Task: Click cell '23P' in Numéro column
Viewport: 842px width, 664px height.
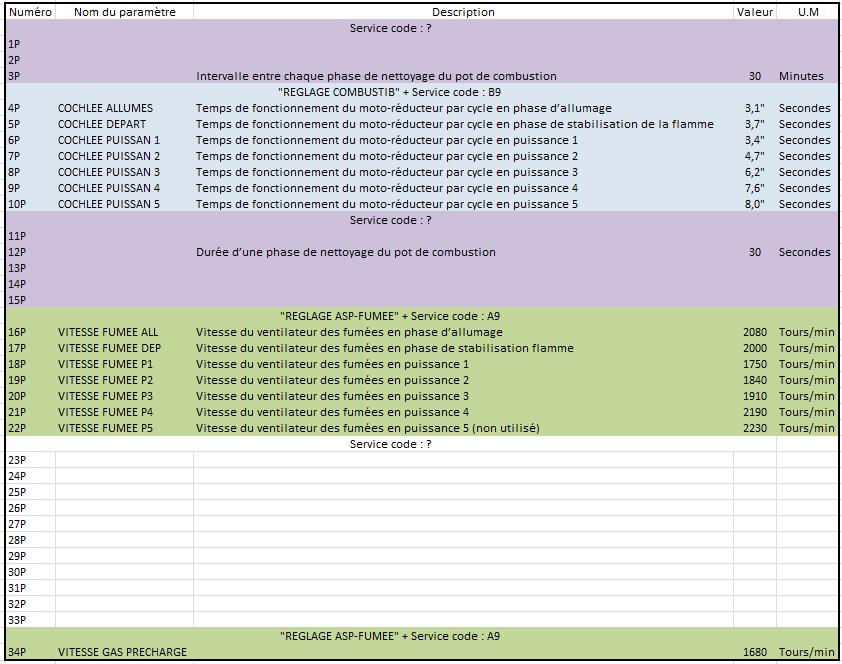Action: coord(30,460)
